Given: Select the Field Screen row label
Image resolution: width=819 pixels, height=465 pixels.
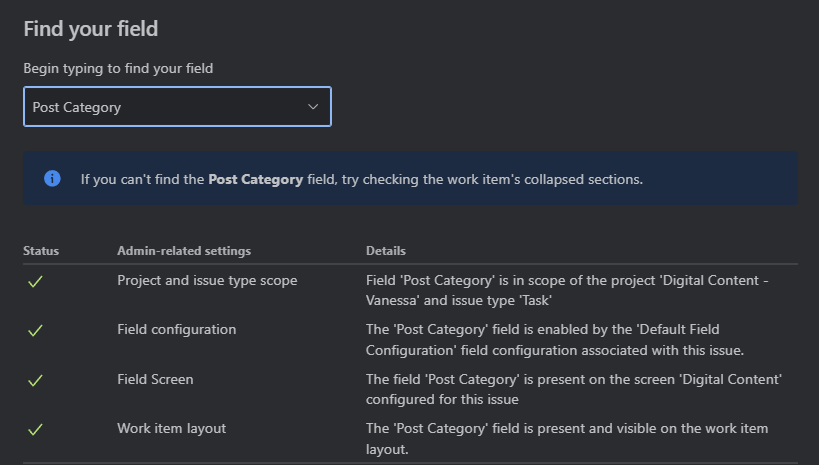Looking at the screenshot, I should click(x=155, y=379).
